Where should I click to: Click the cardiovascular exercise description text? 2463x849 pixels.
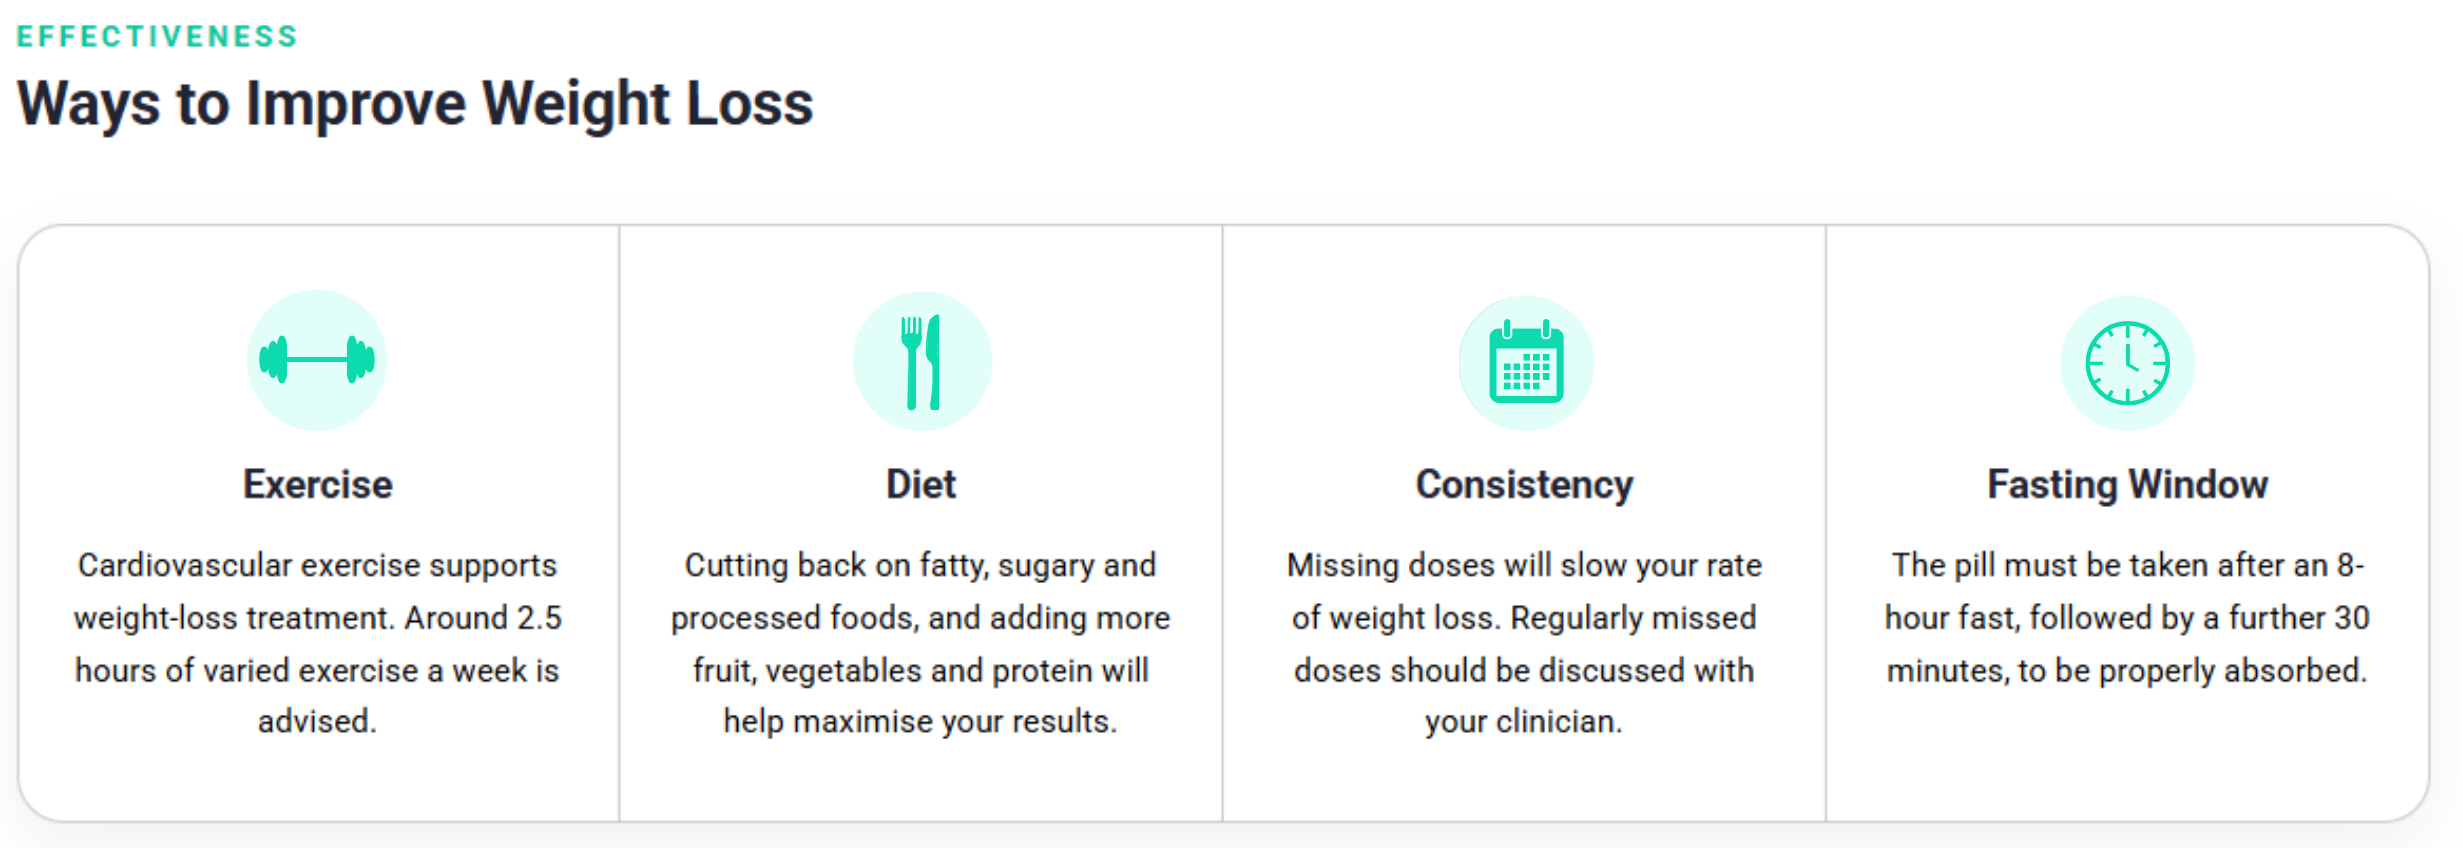(317, 643)
